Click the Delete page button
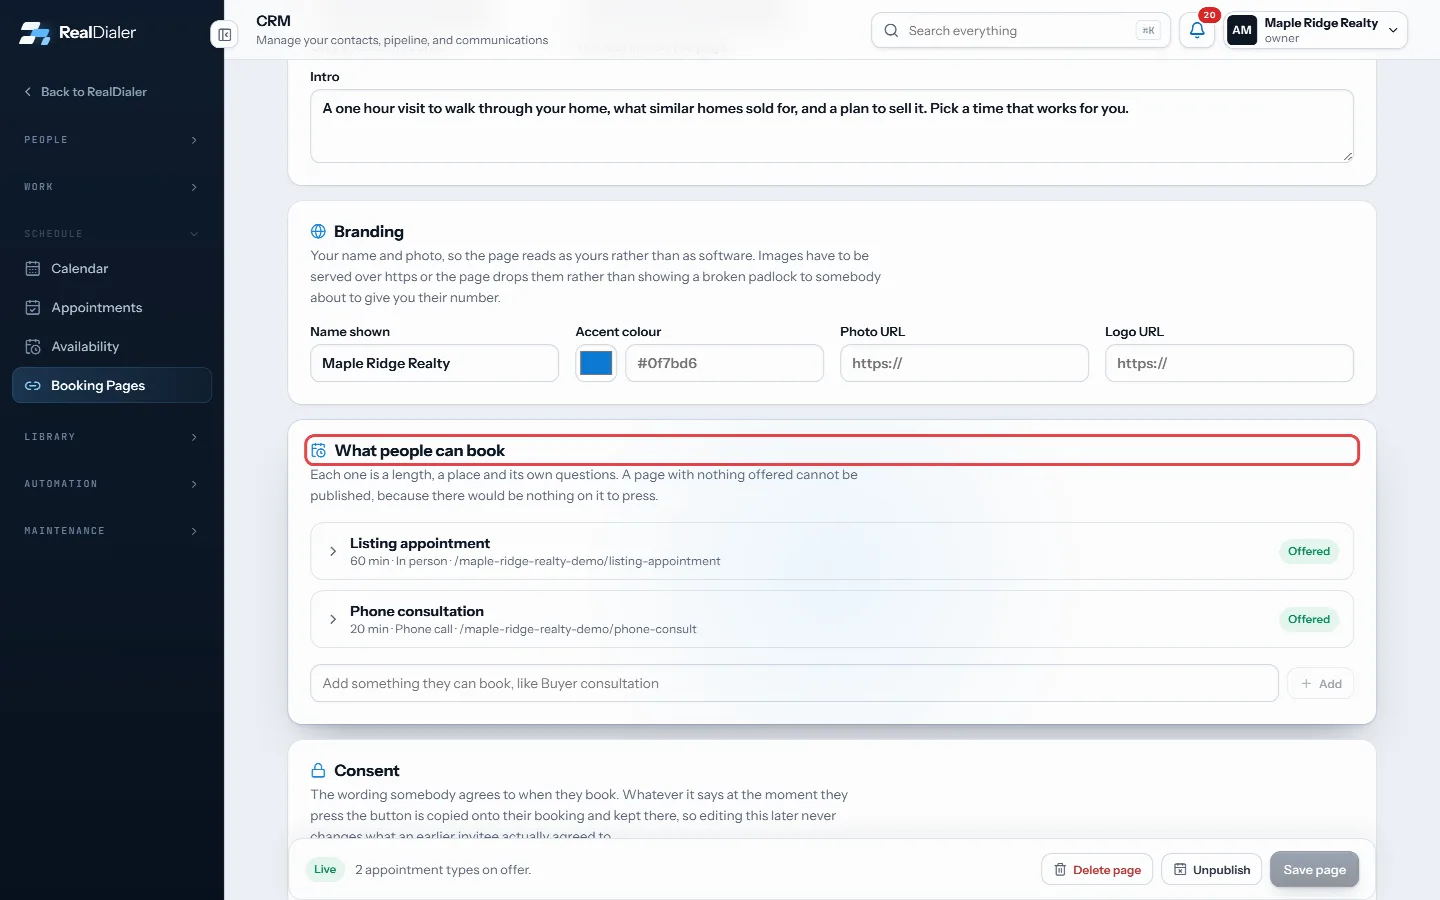This screenshot has height=900, width=1440. pyautogui.click(x=1097, y=870)
